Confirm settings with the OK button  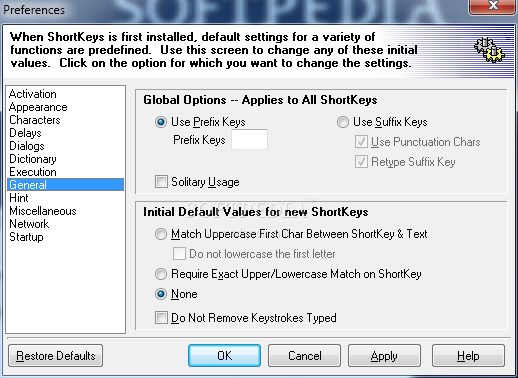coord(224,356)
